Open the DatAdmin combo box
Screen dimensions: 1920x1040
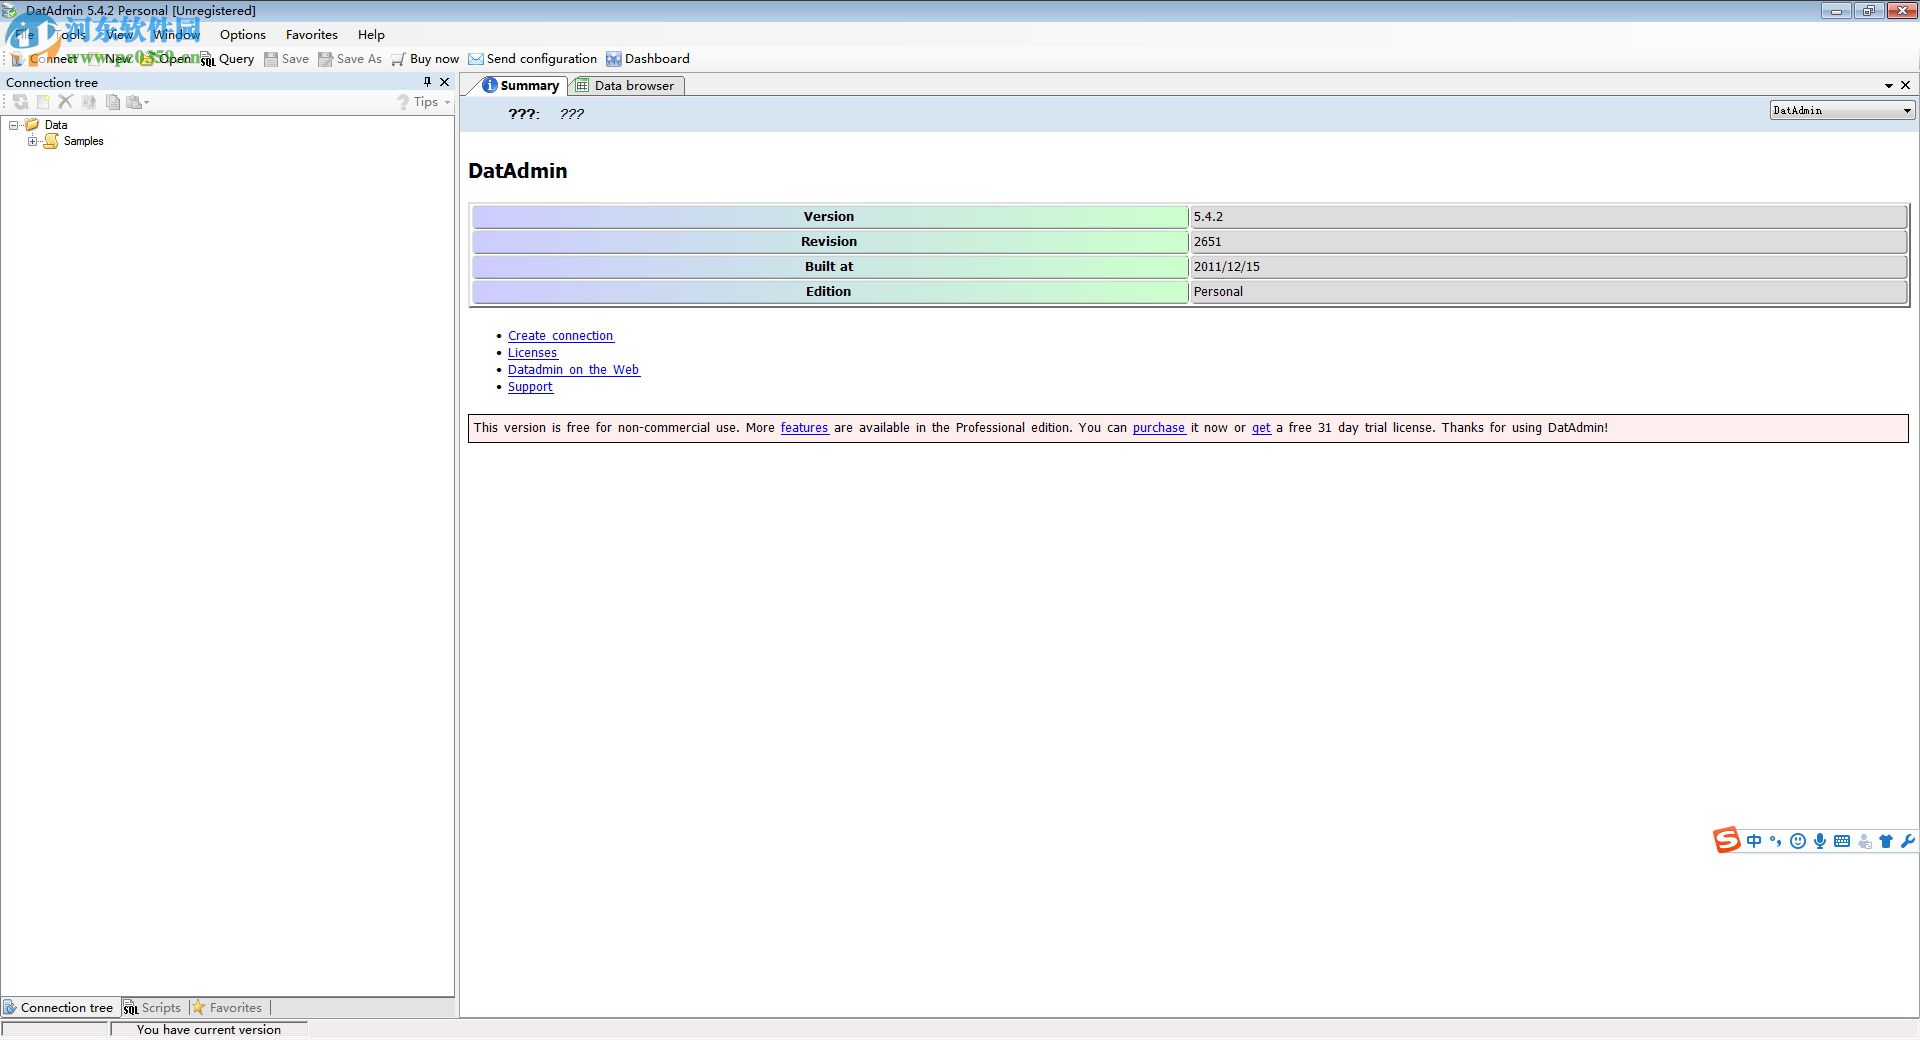point(1842,111)
